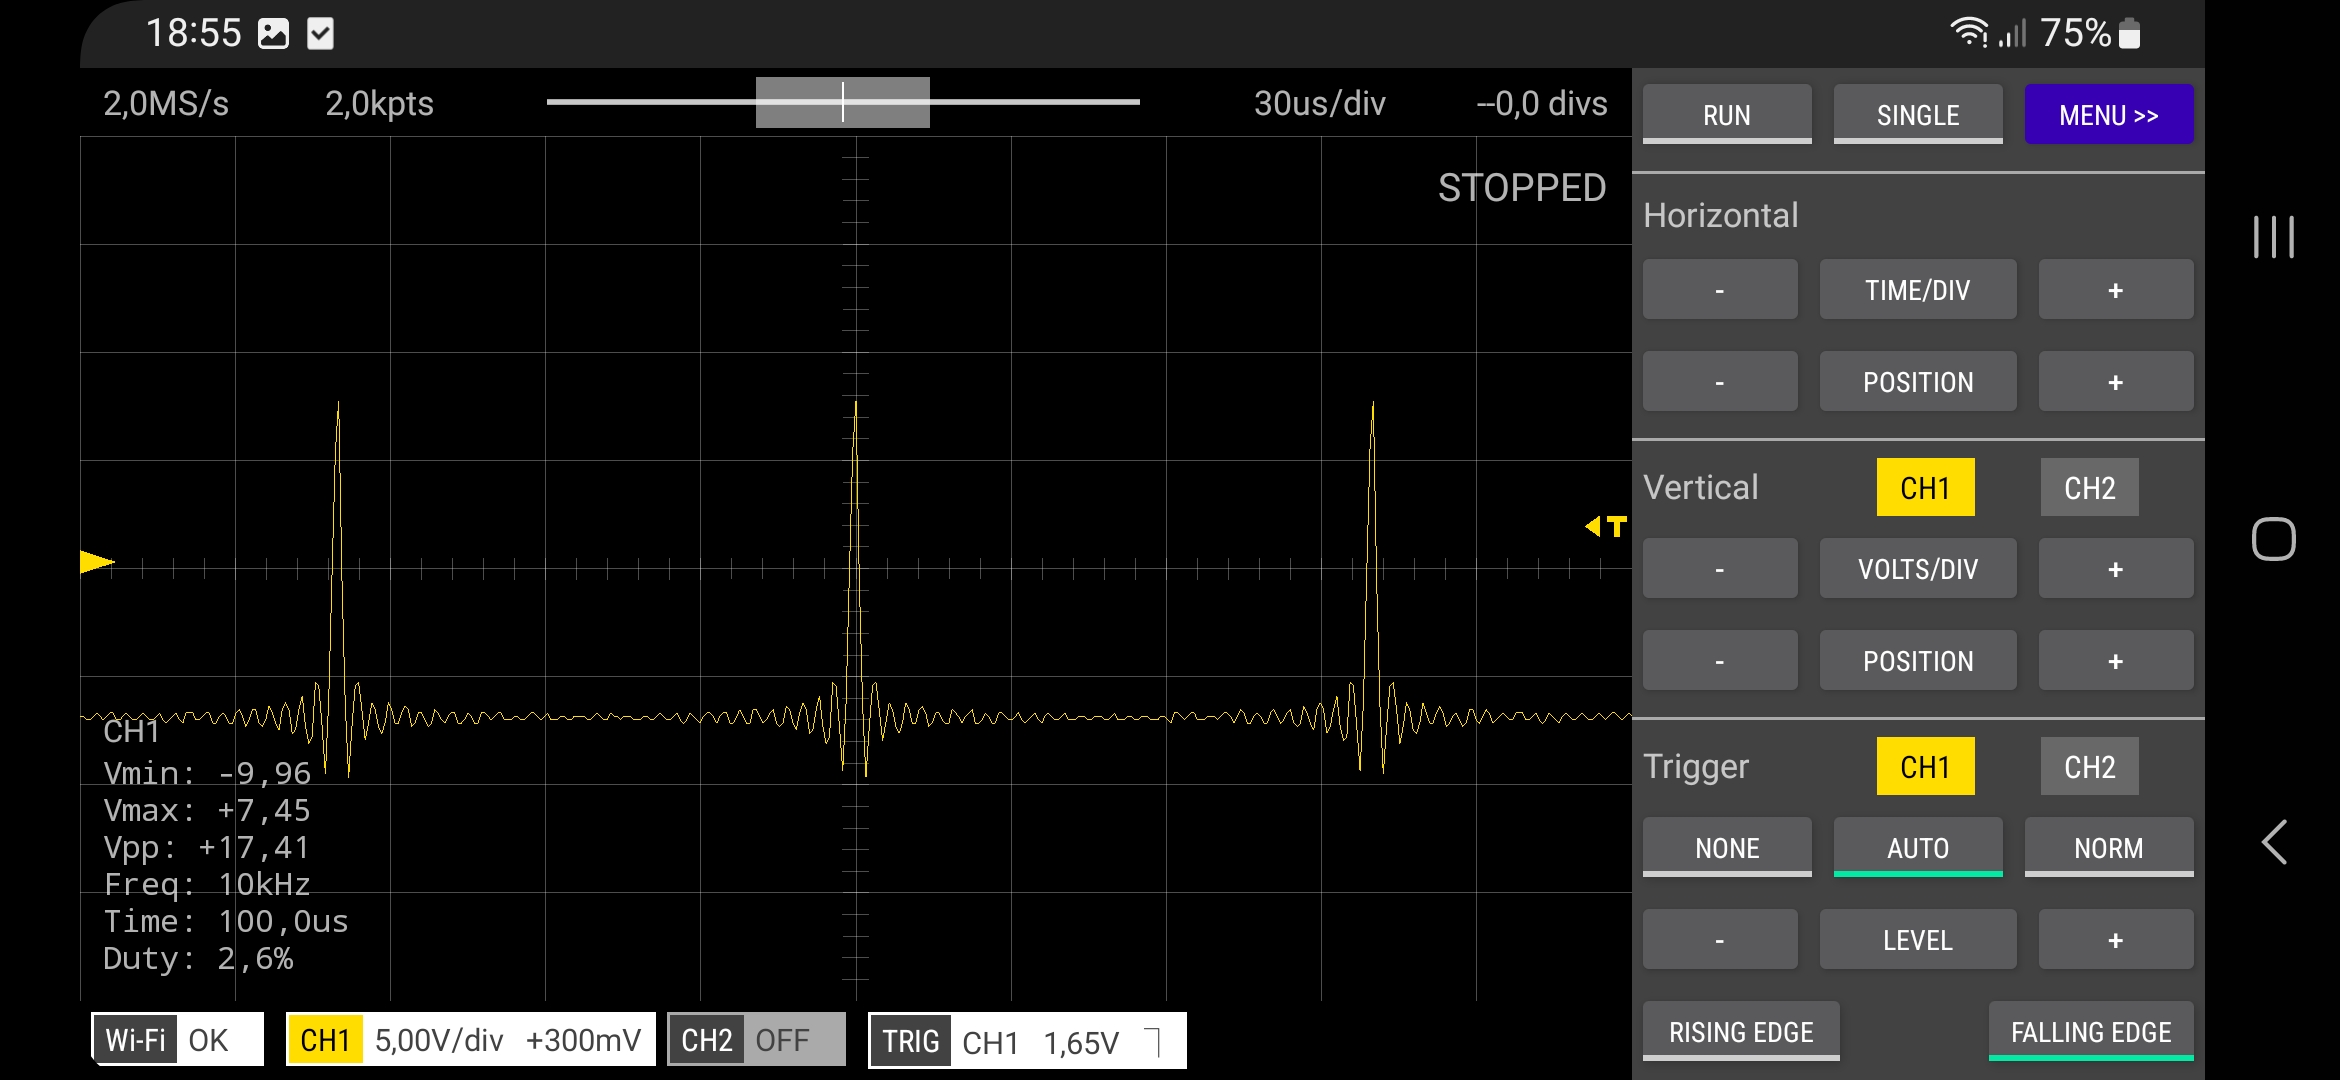The width and height of the screenshot is (2340, 1080).
Task: Increase VOLTS/DIV with plus
Action: click(x=2116, y=569)
